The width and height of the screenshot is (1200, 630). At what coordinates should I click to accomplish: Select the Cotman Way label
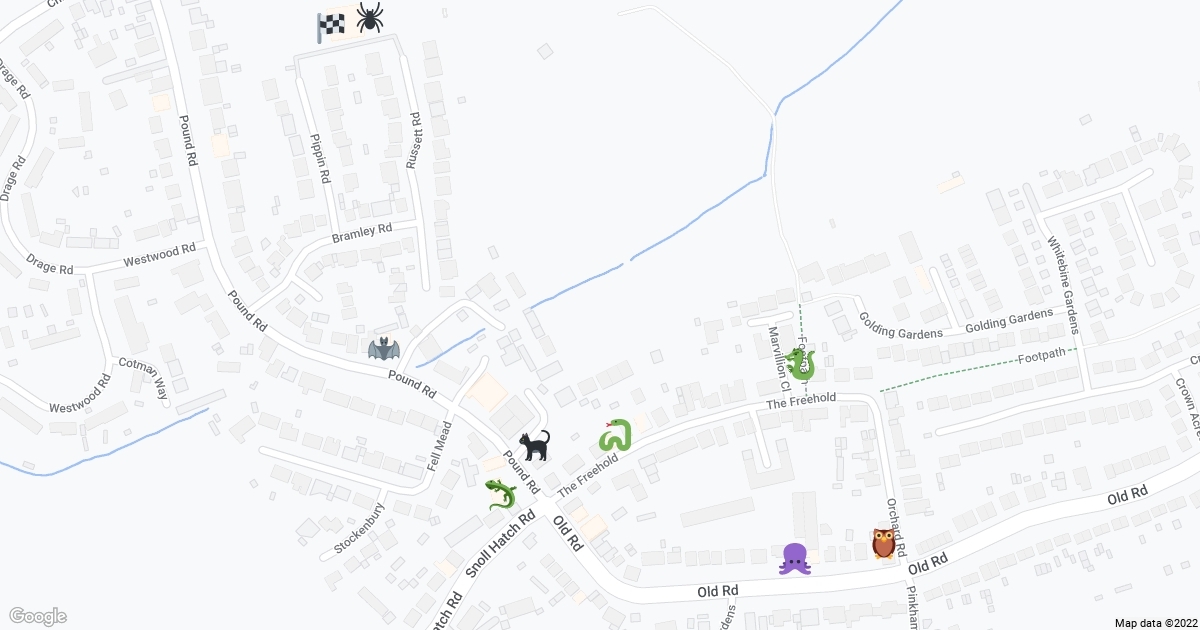[x=142, y=379]
